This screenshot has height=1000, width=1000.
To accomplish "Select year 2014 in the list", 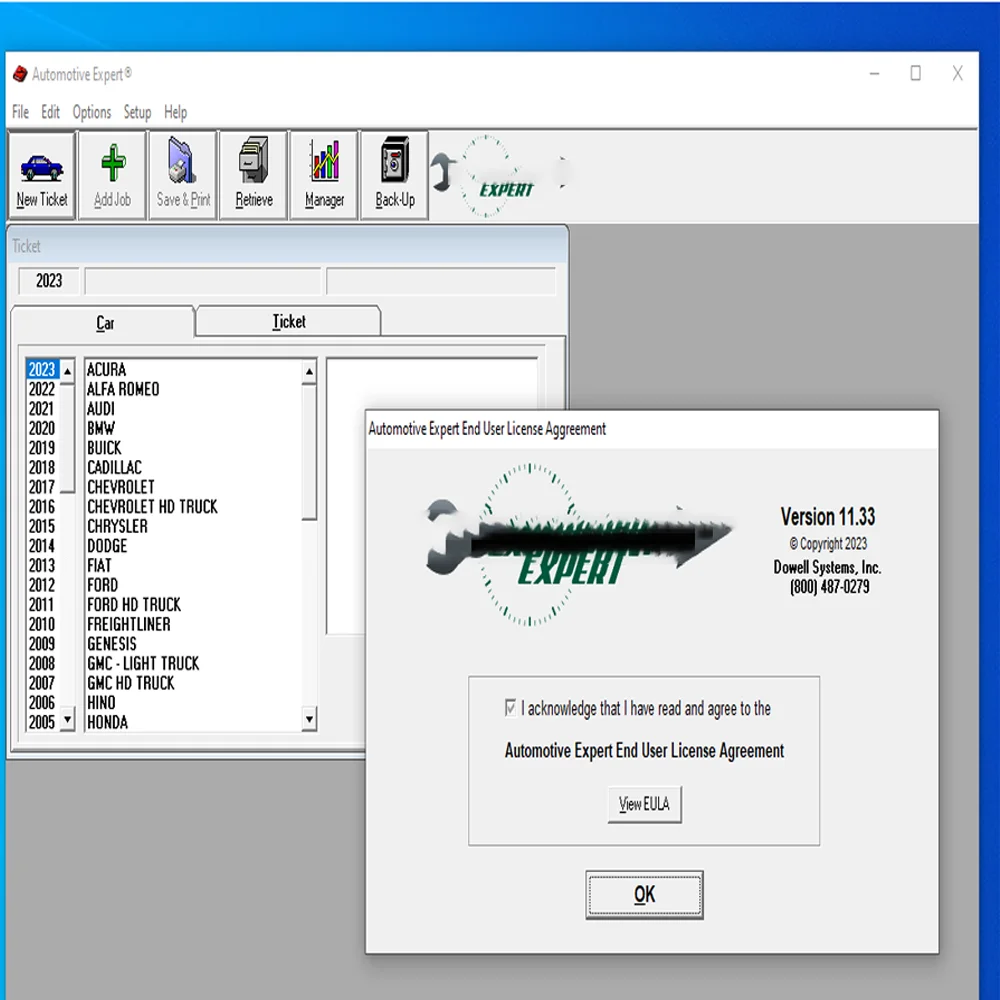I will point(42,546).
